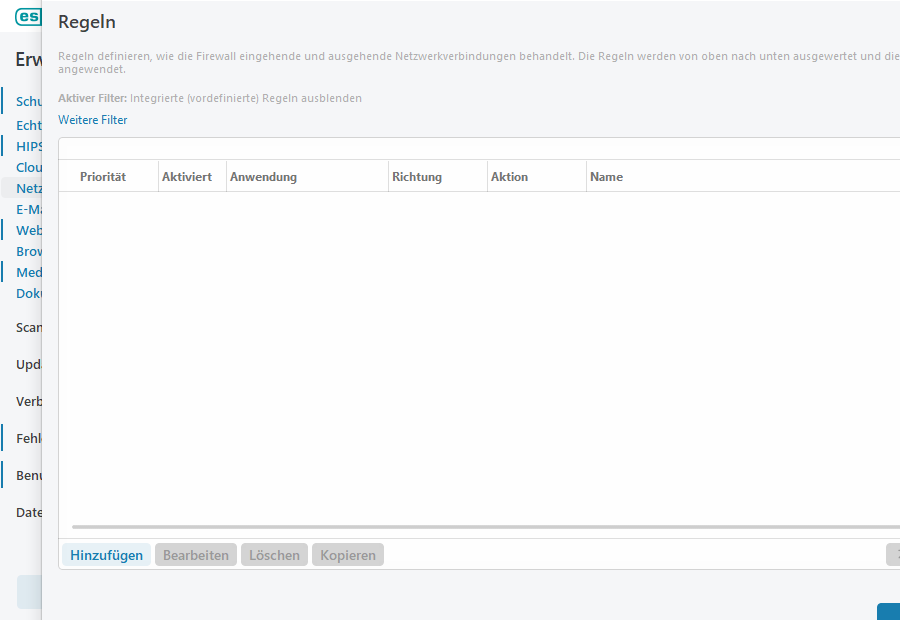Click the Bearbeiten button

pos(195,554)
